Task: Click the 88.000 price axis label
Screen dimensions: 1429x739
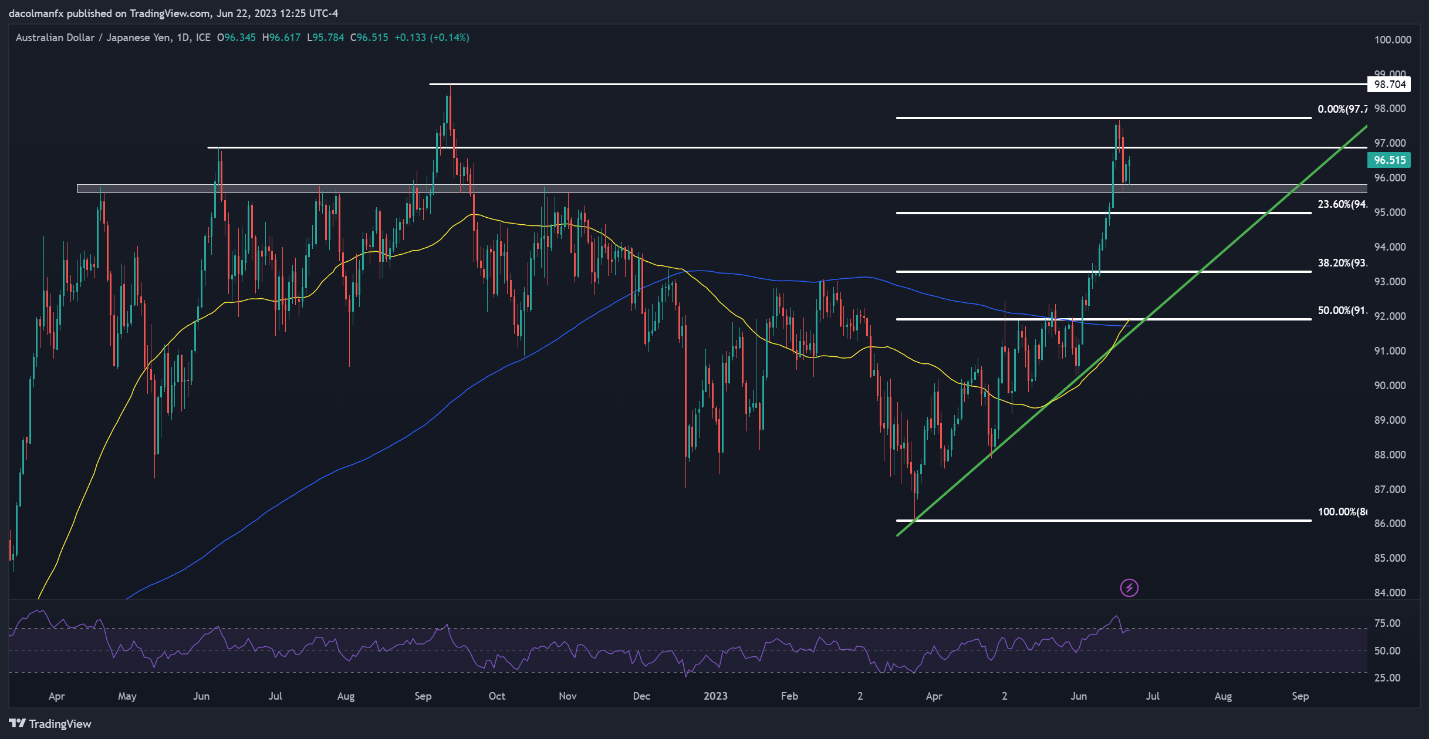Action: 1392,454
